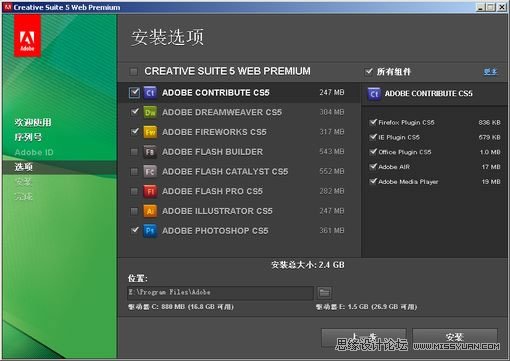Select the ADOBE FLASH BUILDER row label
The height and width of the screenshot is (361, 510).
pos(212,152)
